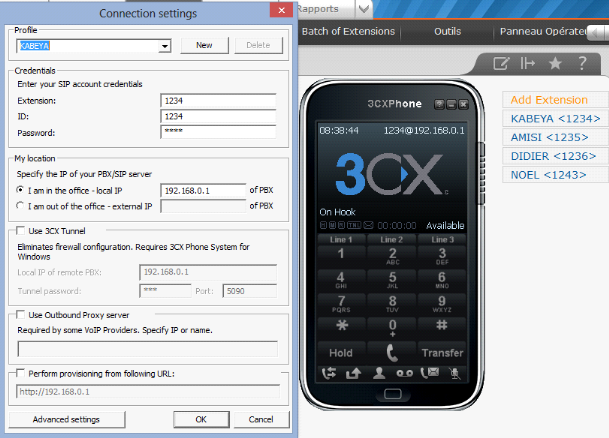609x438 pixels.
Task: Click the Hold button on phone
Action: coord(341,353)
